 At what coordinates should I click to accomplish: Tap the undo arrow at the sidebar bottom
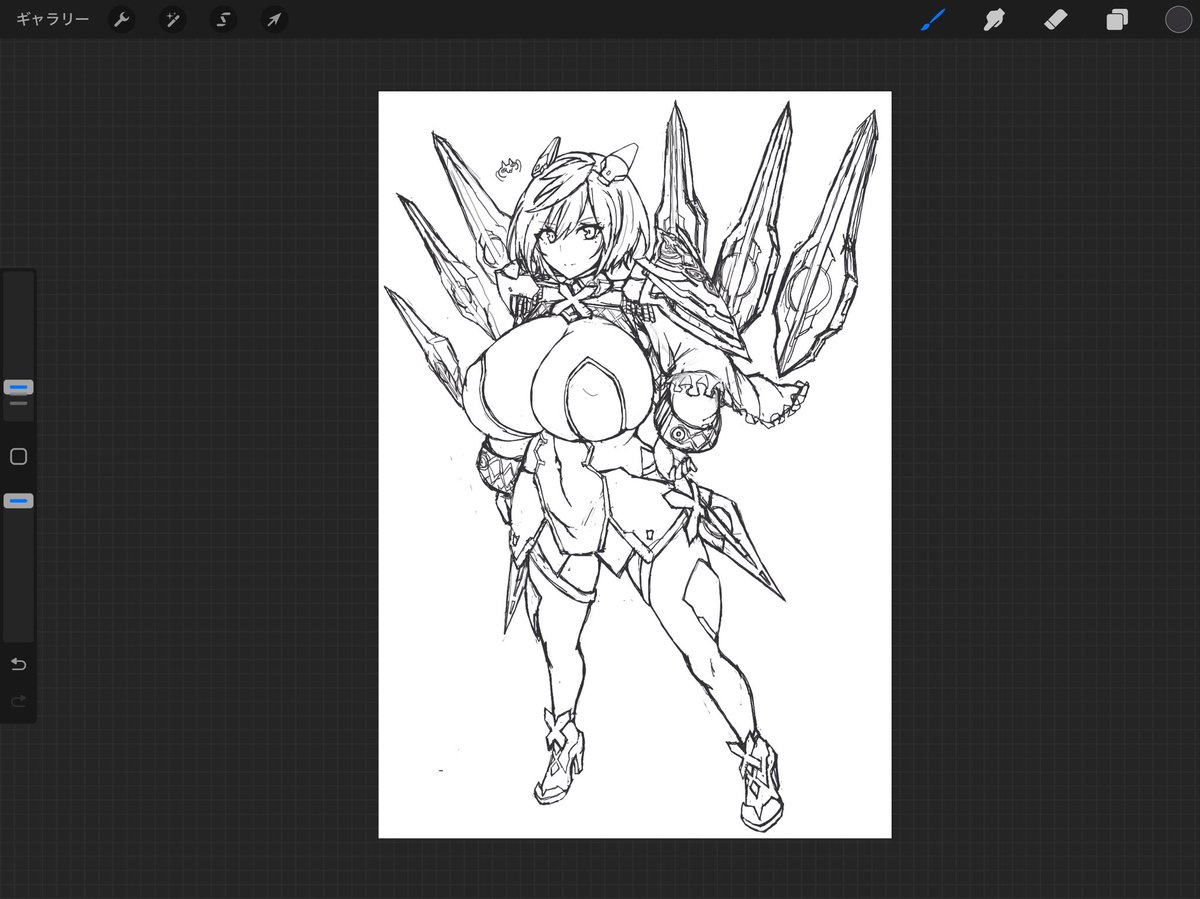(17, 663)
